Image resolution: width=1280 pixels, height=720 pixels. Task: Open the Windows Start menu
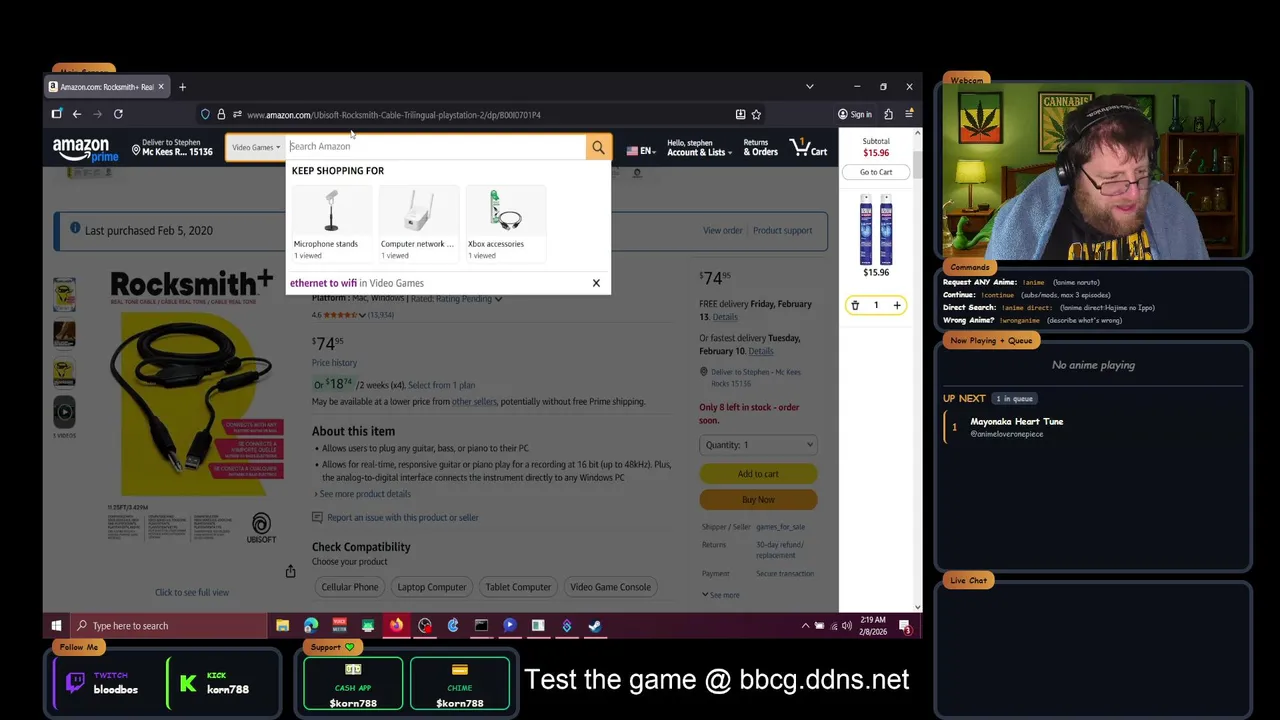56,626
